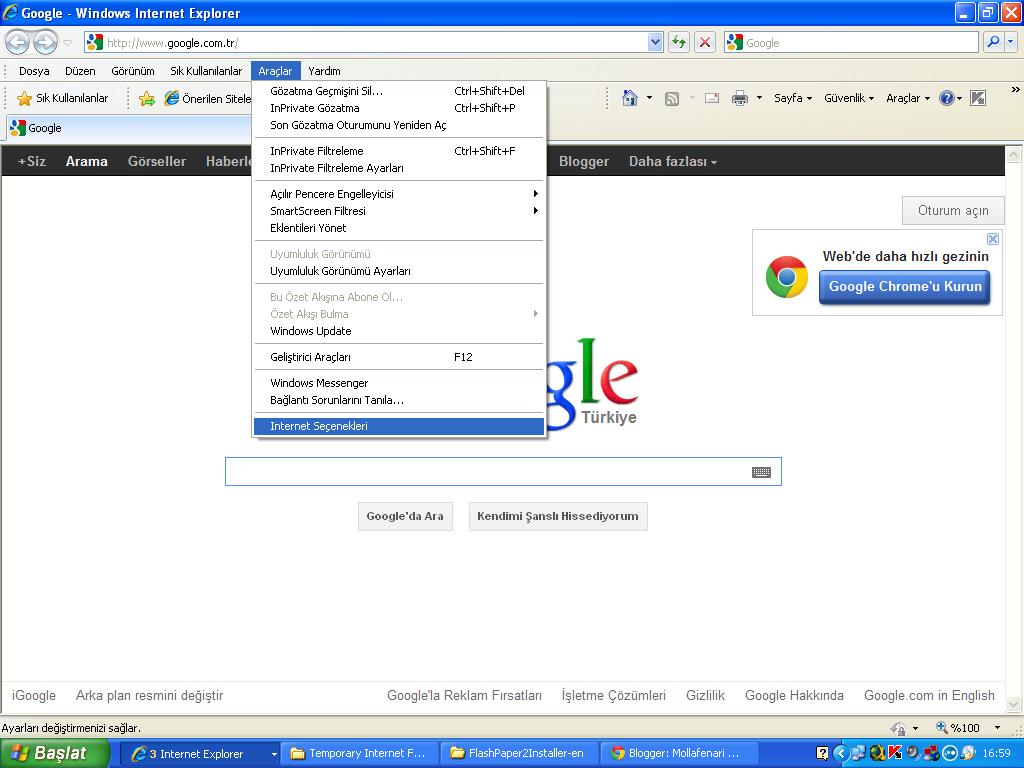This screenshot has width=1024, height=768.
Task: Click the Blogger link in the Google bar
Action: pos(584,161)
